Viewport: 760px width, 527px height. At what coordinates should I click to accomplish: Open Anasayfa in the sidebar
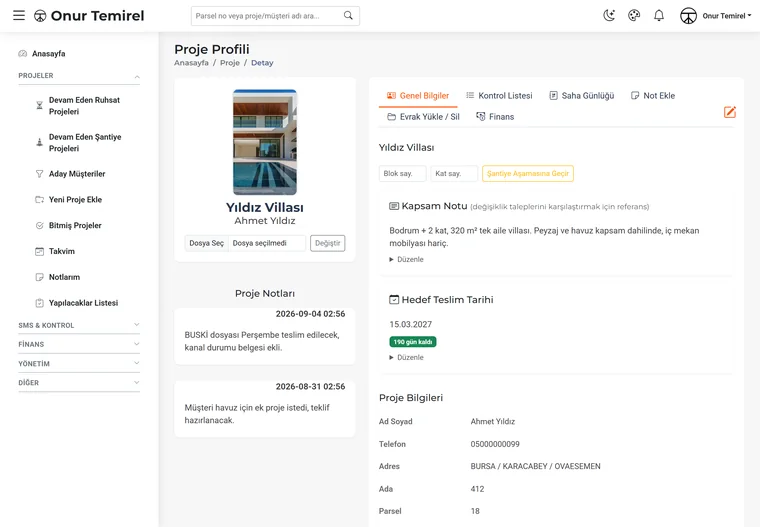click(48, 54)
